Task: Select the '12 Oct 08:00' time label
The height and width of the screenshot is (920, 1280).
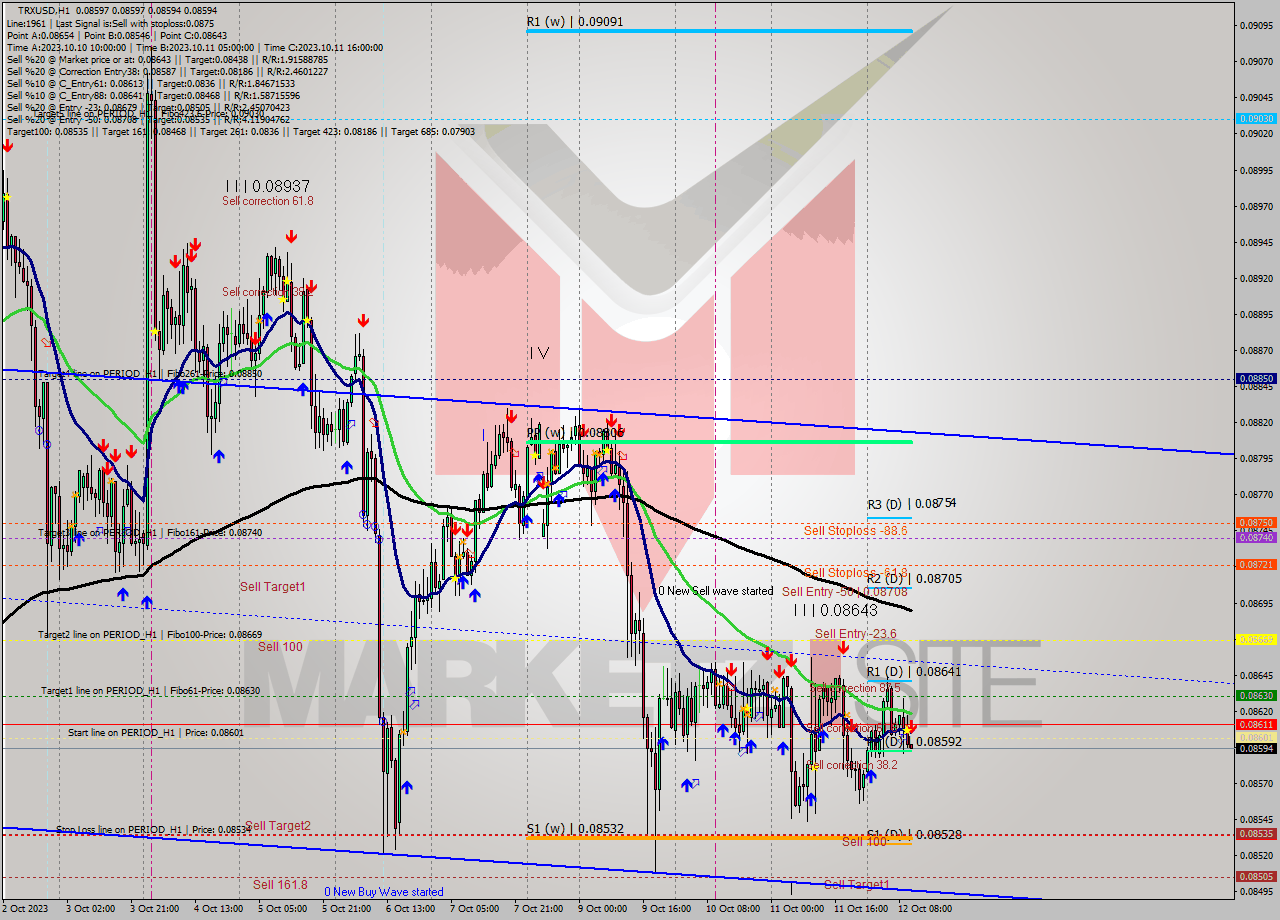Action: (x=924, y=909)
